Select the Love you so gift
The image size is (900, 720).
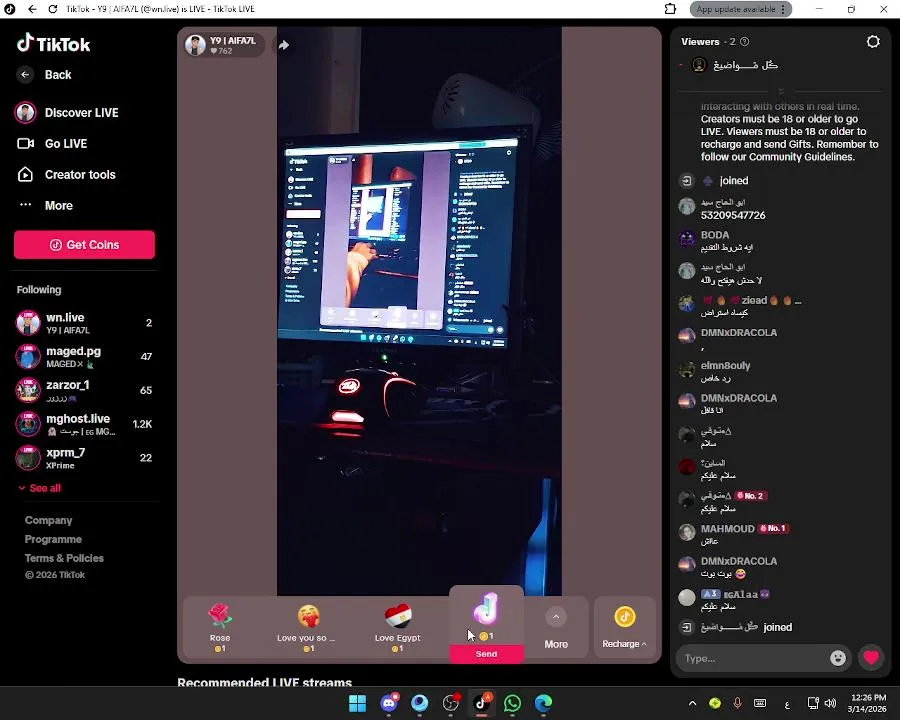pyautogui.click(x=308, y=628)
